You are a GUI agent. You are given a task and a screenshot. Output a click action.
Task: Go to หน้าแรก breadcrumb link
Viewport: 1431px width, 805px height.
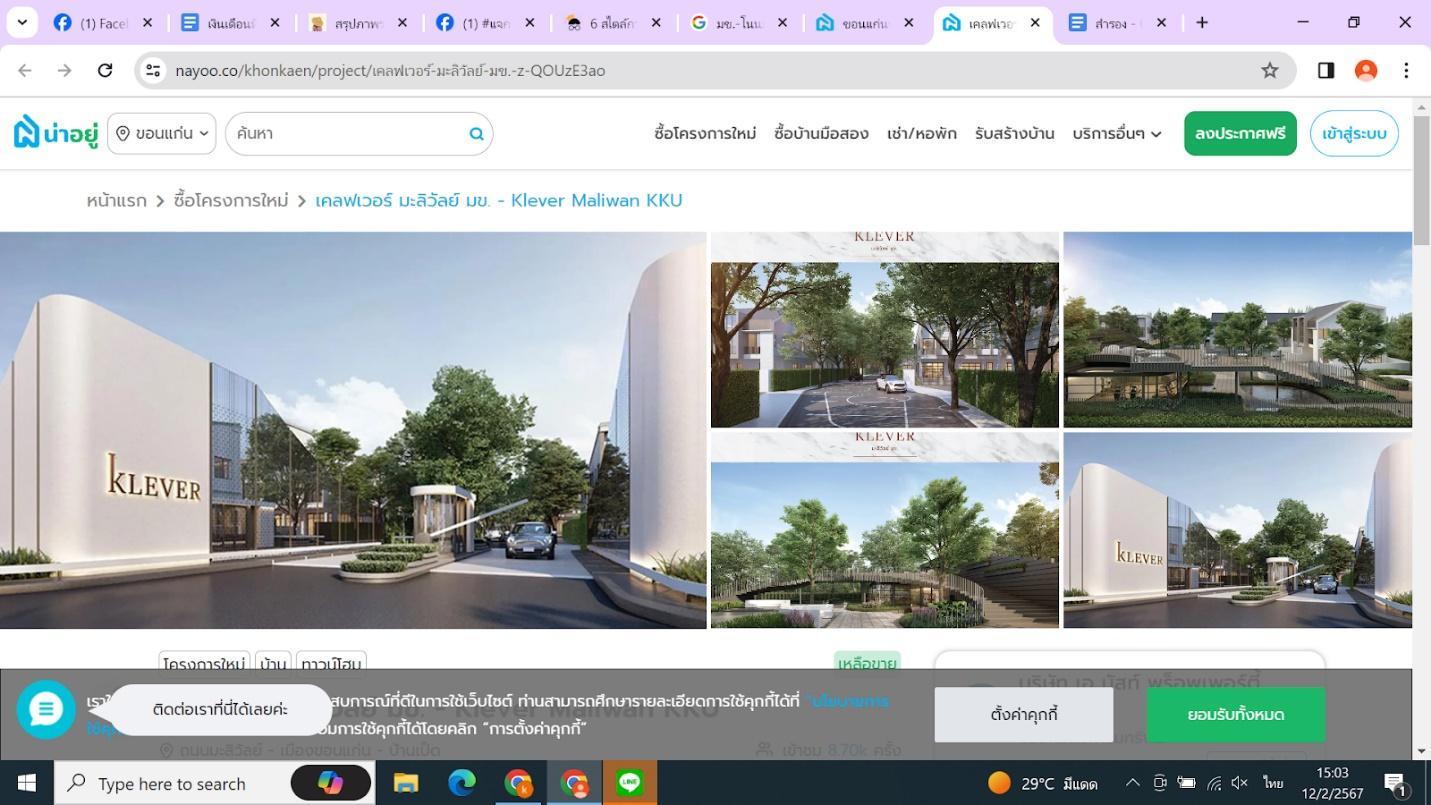click(116, 200)
